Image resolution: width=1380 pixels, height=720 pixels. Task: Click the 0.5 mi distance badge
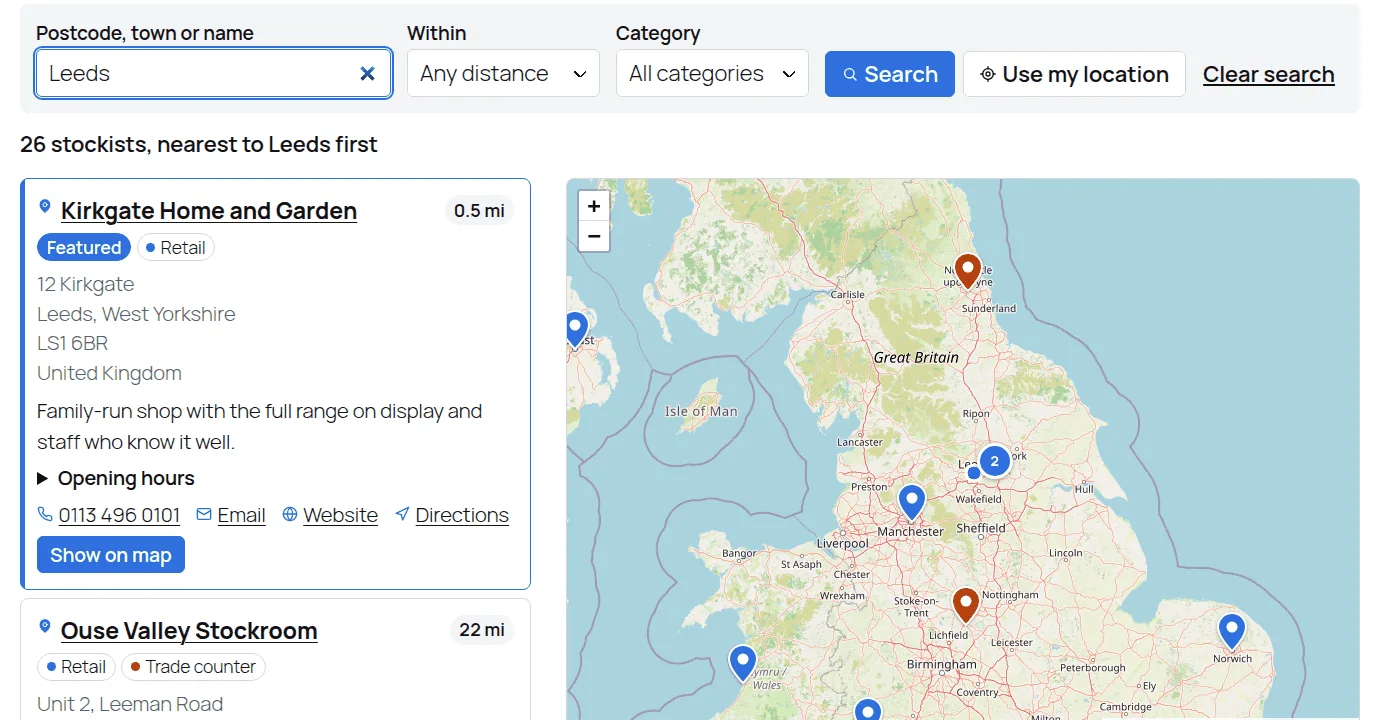(479, 211)
